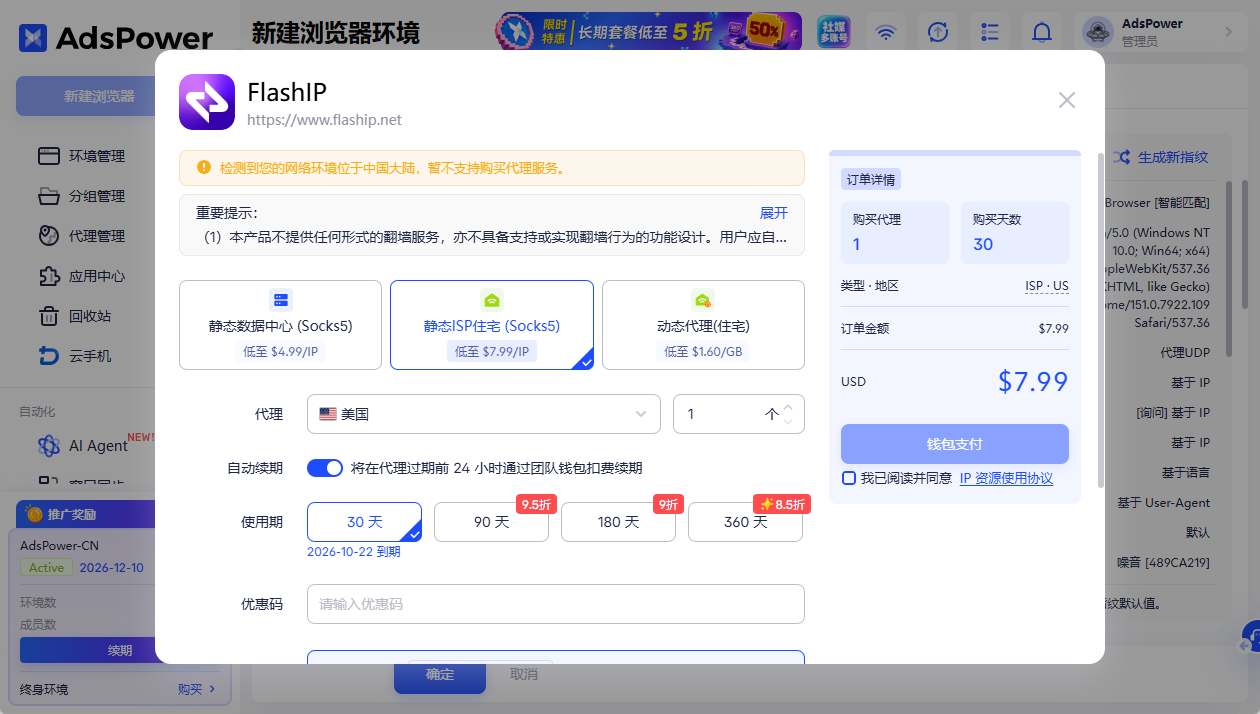Open AI Agent in the sidebar

[98, 446]
